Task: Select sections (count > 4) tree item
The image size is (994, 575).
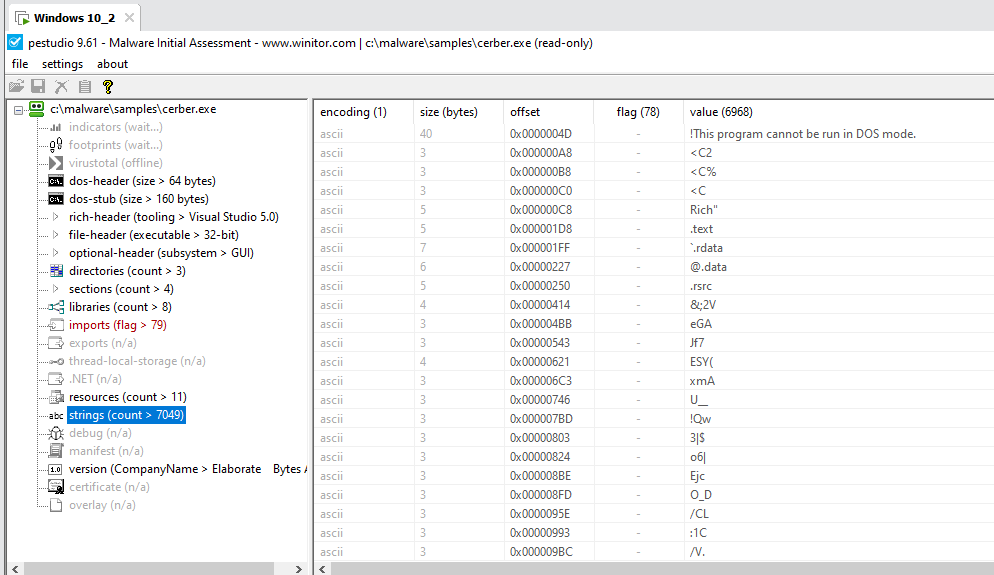Action: pyautogui.click(x=121, y=289)
